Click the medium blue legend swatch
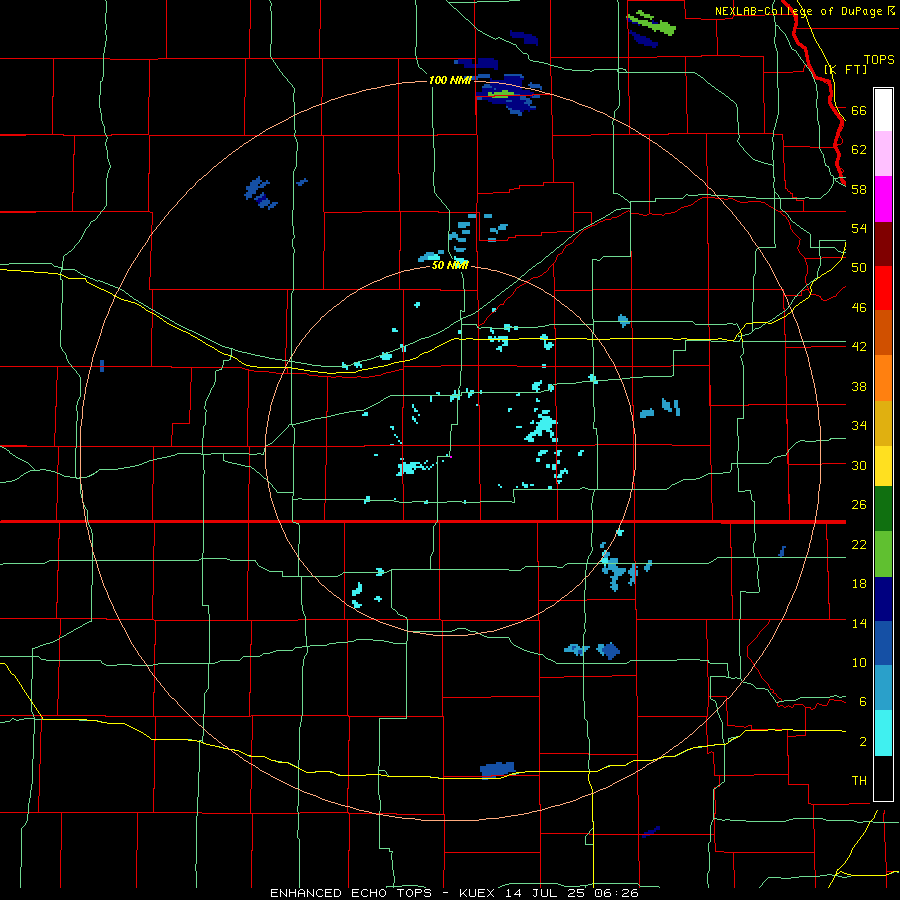The width and height of the screenshot is (900, 900). pyautogui.click(x=883, y=643)
